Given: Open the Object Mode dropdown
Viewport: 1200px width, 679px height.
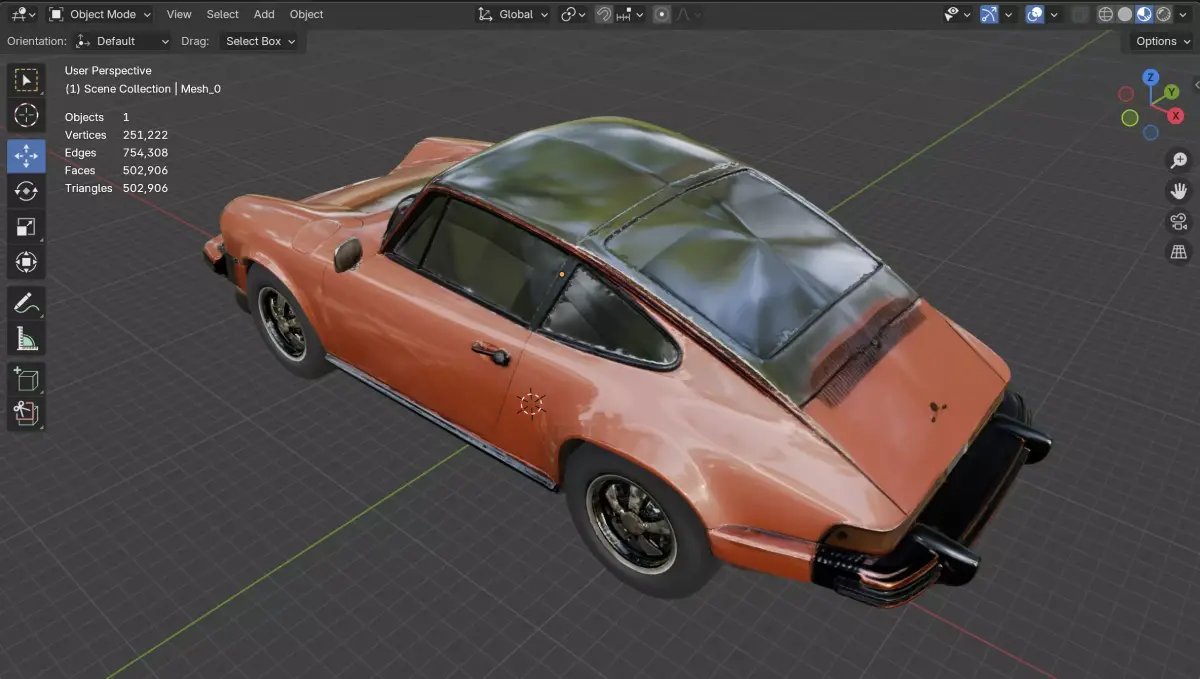Looking at the screenshot, I should pyautogui.click(x=100, y=14).
